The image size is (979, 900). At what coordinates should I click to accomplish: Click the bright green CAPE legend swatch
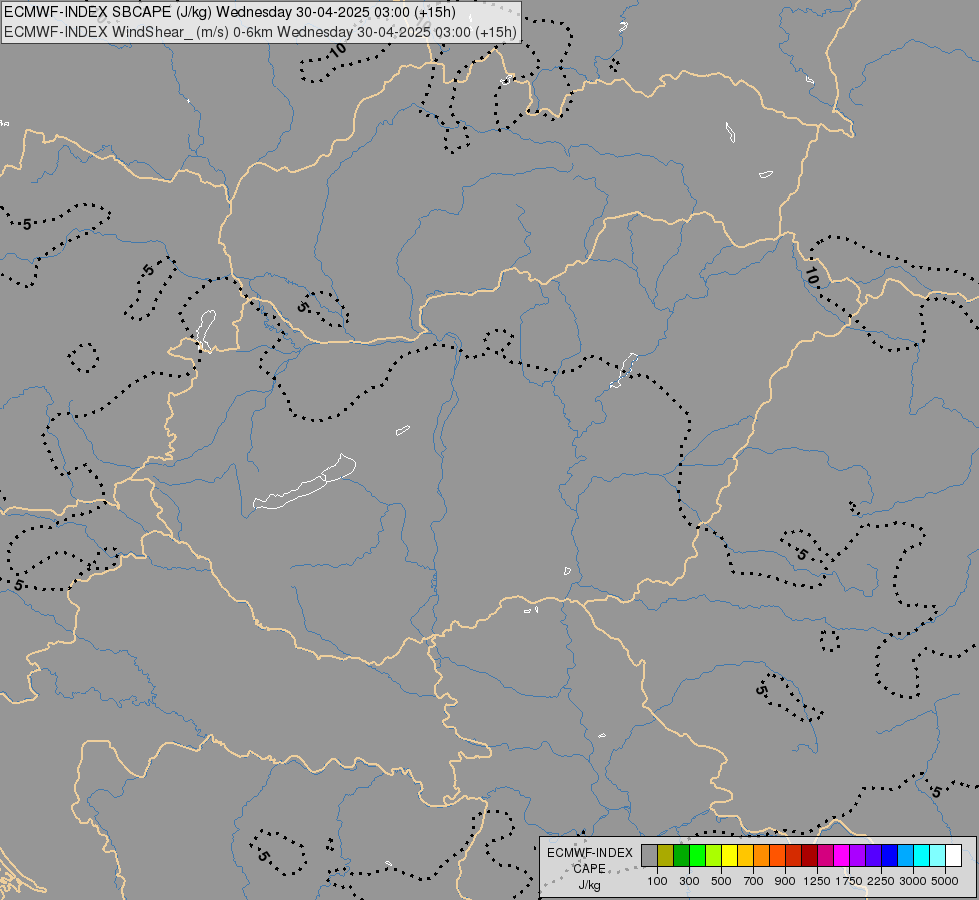[697, 855]
